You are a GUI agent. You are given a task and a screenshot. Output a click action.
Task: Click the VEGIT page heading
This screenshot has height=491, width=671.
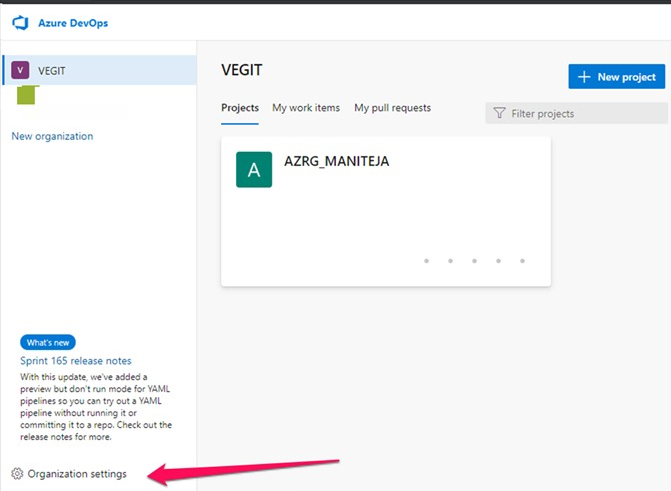coord(242,70)
